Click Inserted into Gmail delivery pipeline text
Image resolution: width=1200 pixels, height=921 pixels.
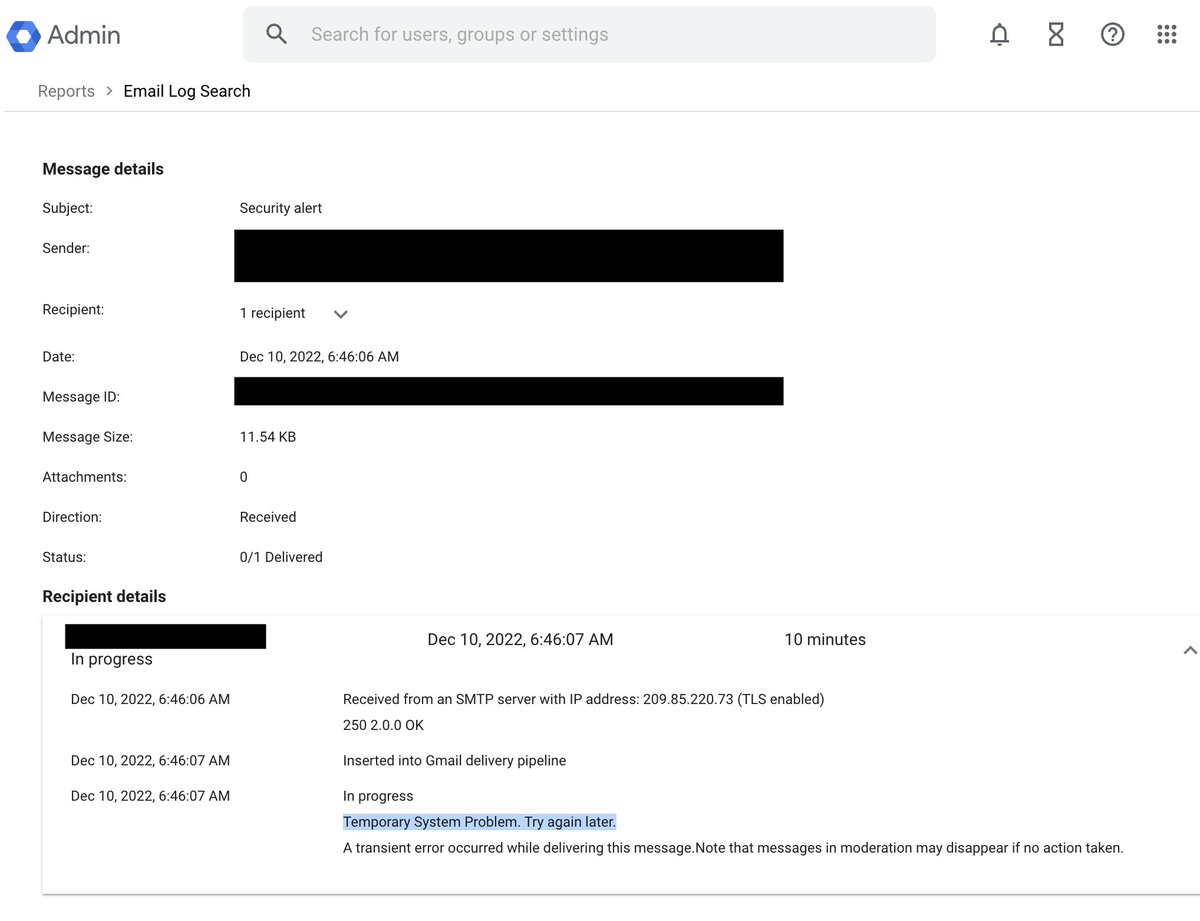pyautogui.click(x=454, y=760)
